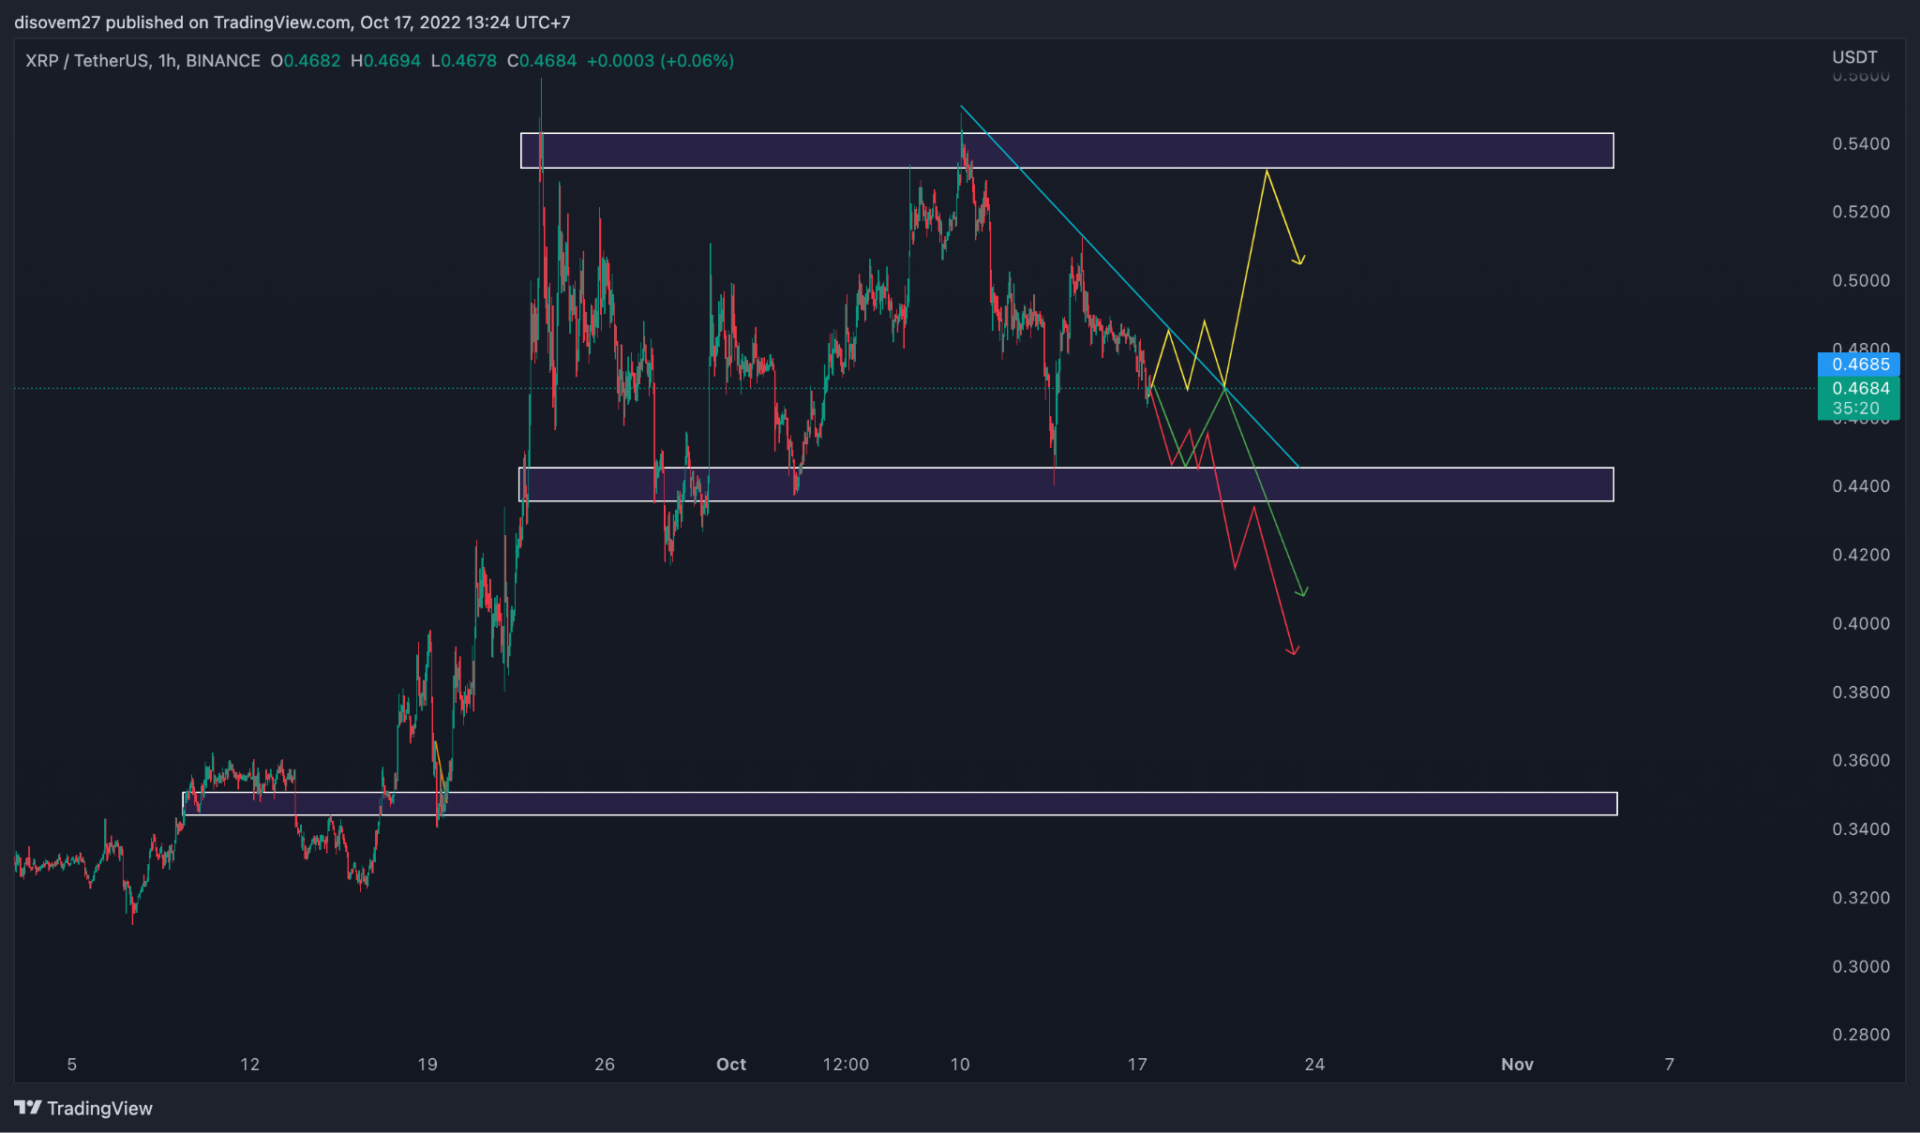Click the green arrow head projection

(1301, 591)
